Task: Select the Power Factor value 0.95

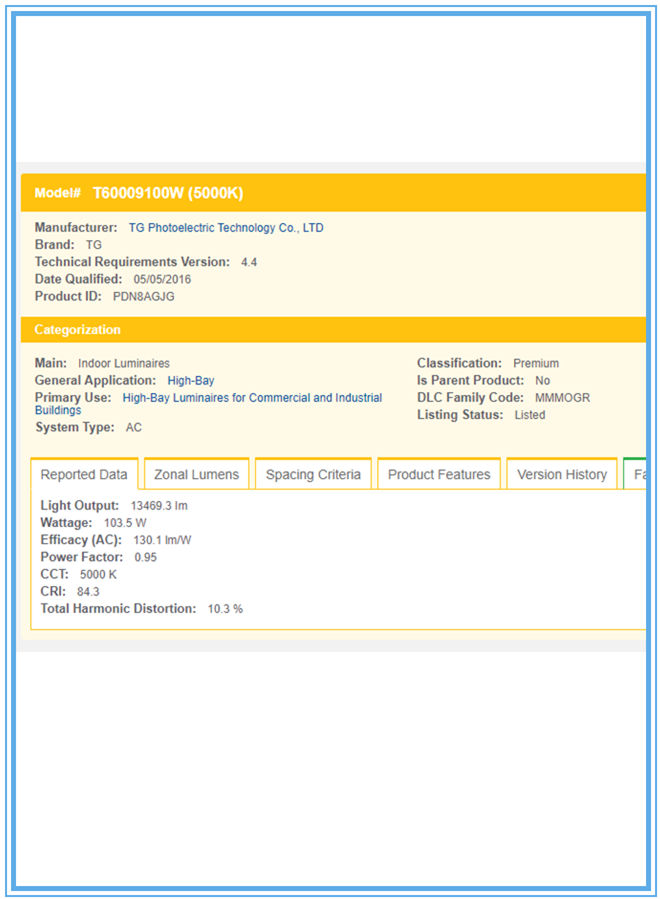Action: tap(146, 557)
